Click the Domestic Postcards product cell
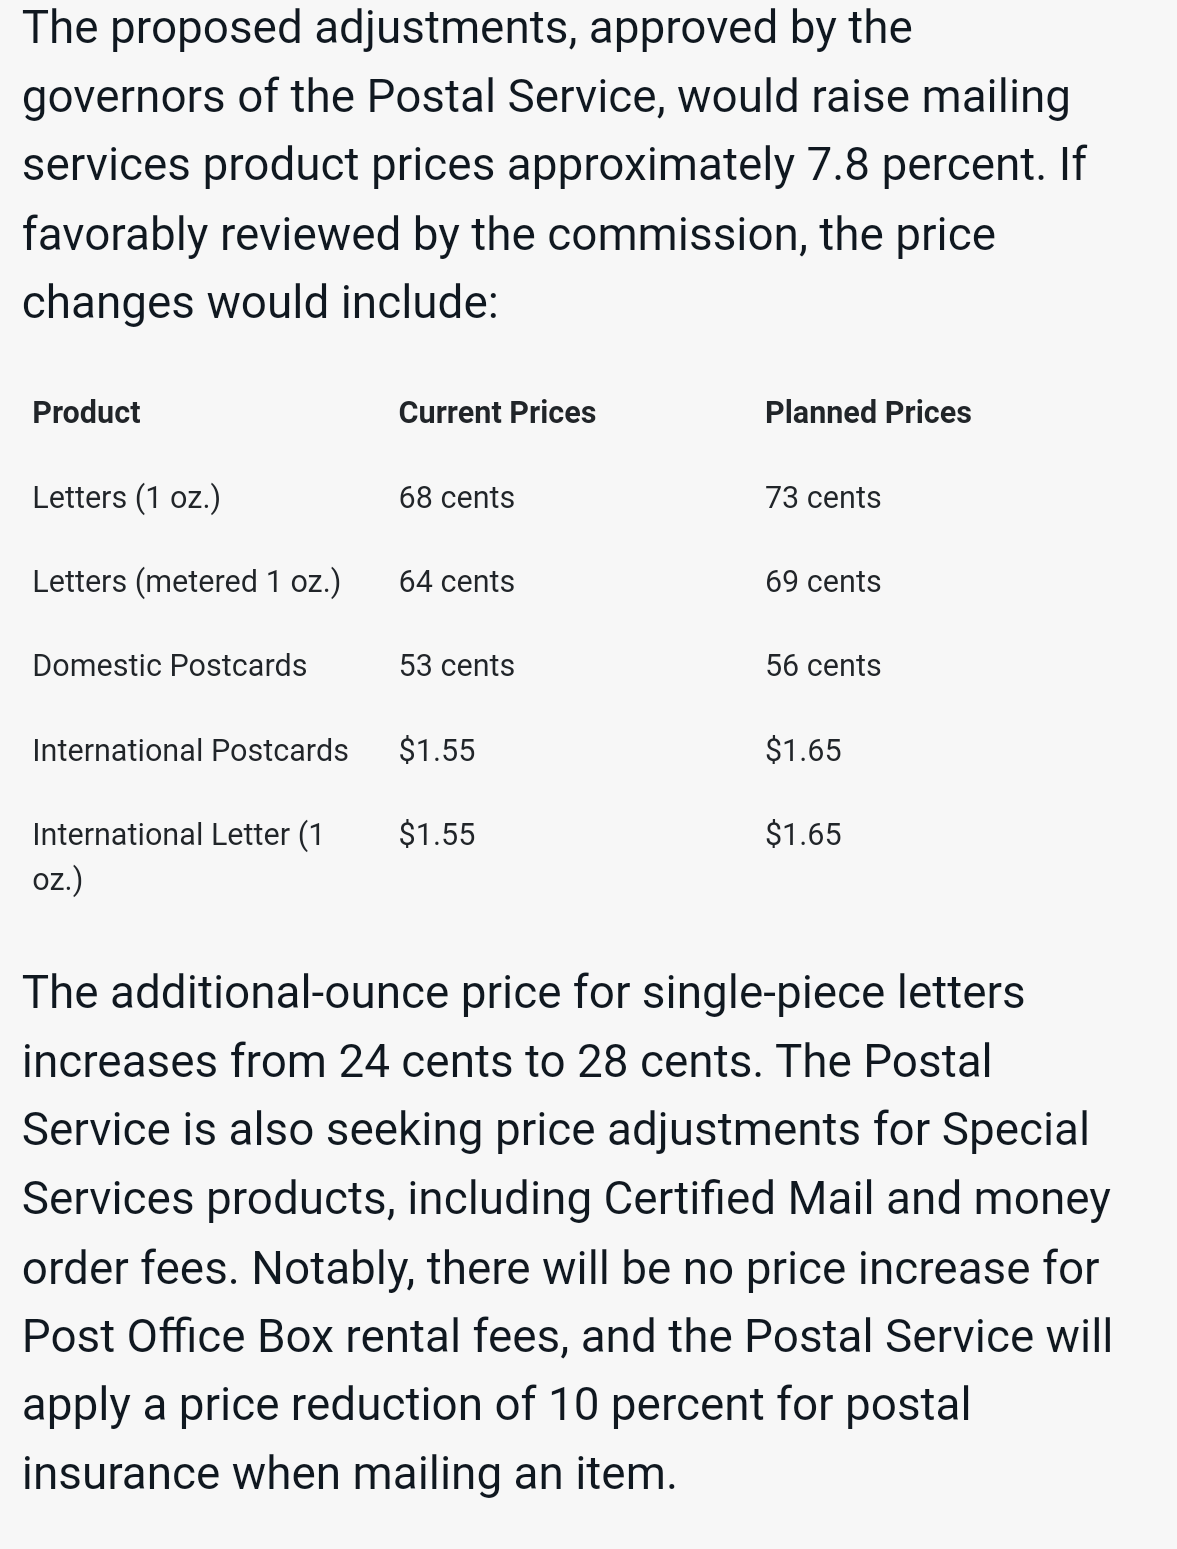This screenshot has height=1549, width=1177. [x=169, y=665]
